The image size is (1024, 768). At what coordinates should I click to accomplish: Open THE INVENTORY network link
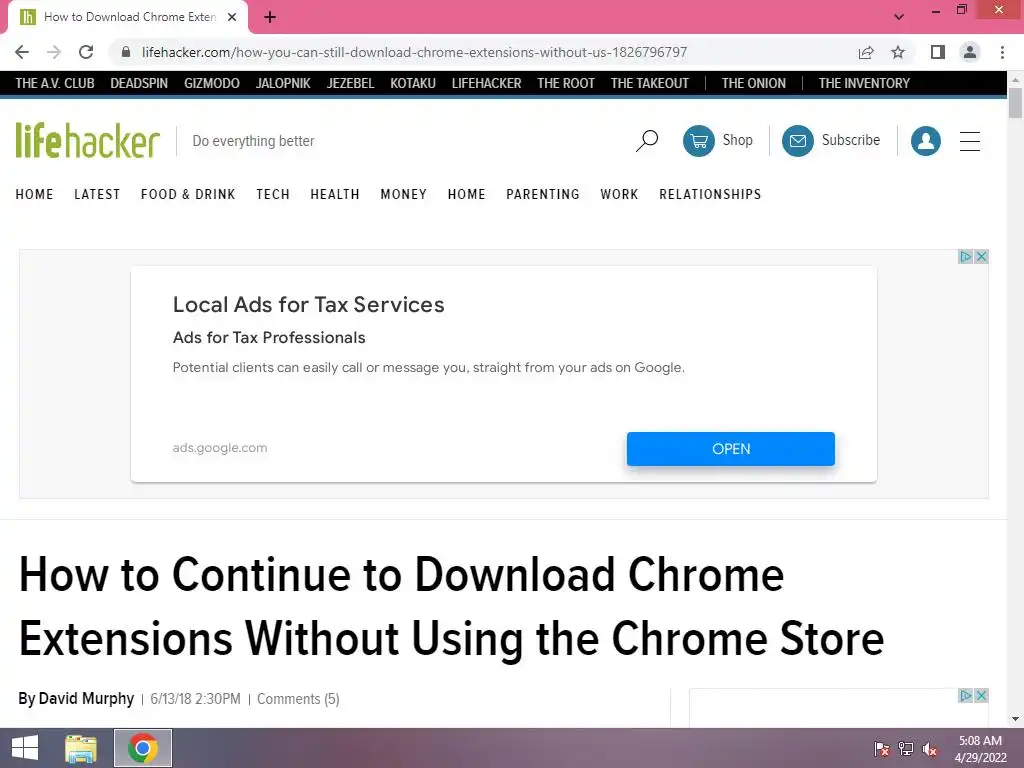click(x=864, y=83)
